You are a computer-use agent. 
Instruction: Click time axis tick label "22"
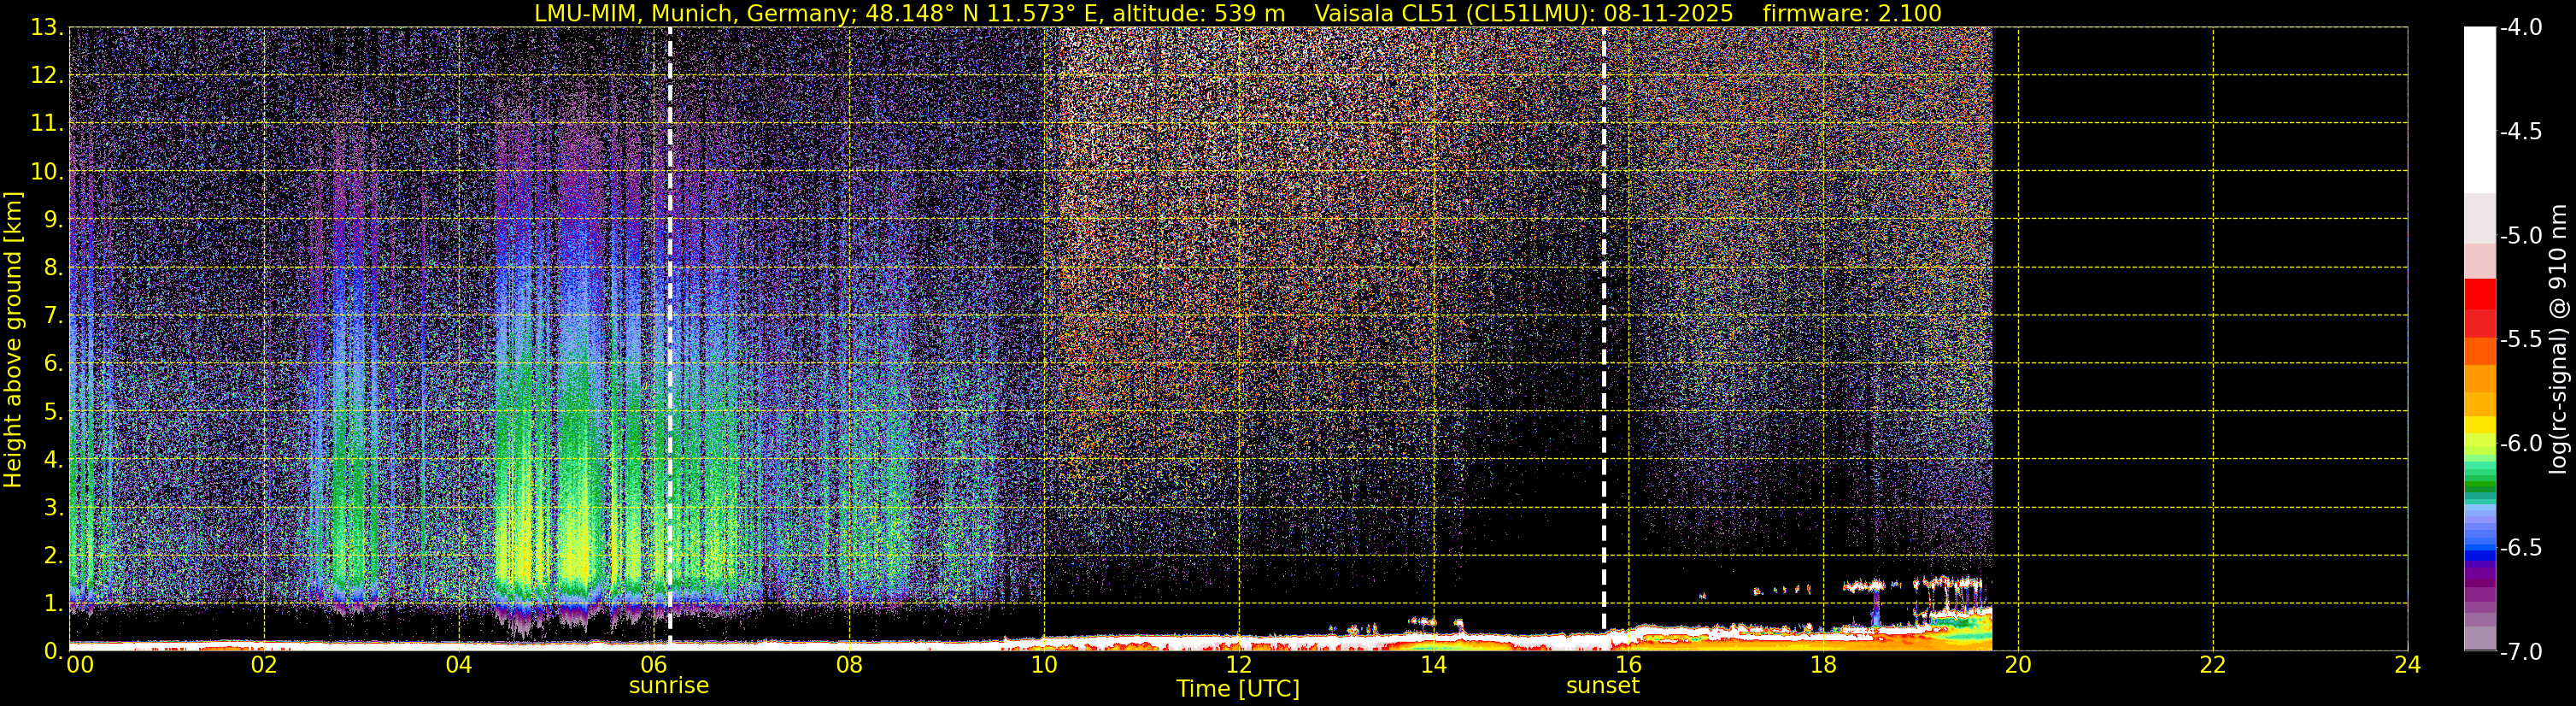pos(2213,664)
